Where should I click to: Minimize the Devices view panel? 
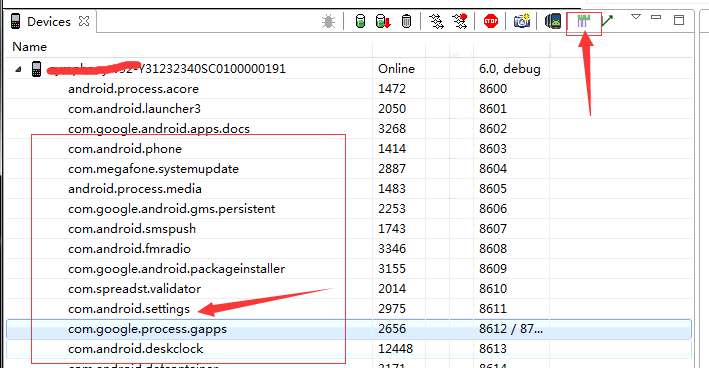[656, 17]
